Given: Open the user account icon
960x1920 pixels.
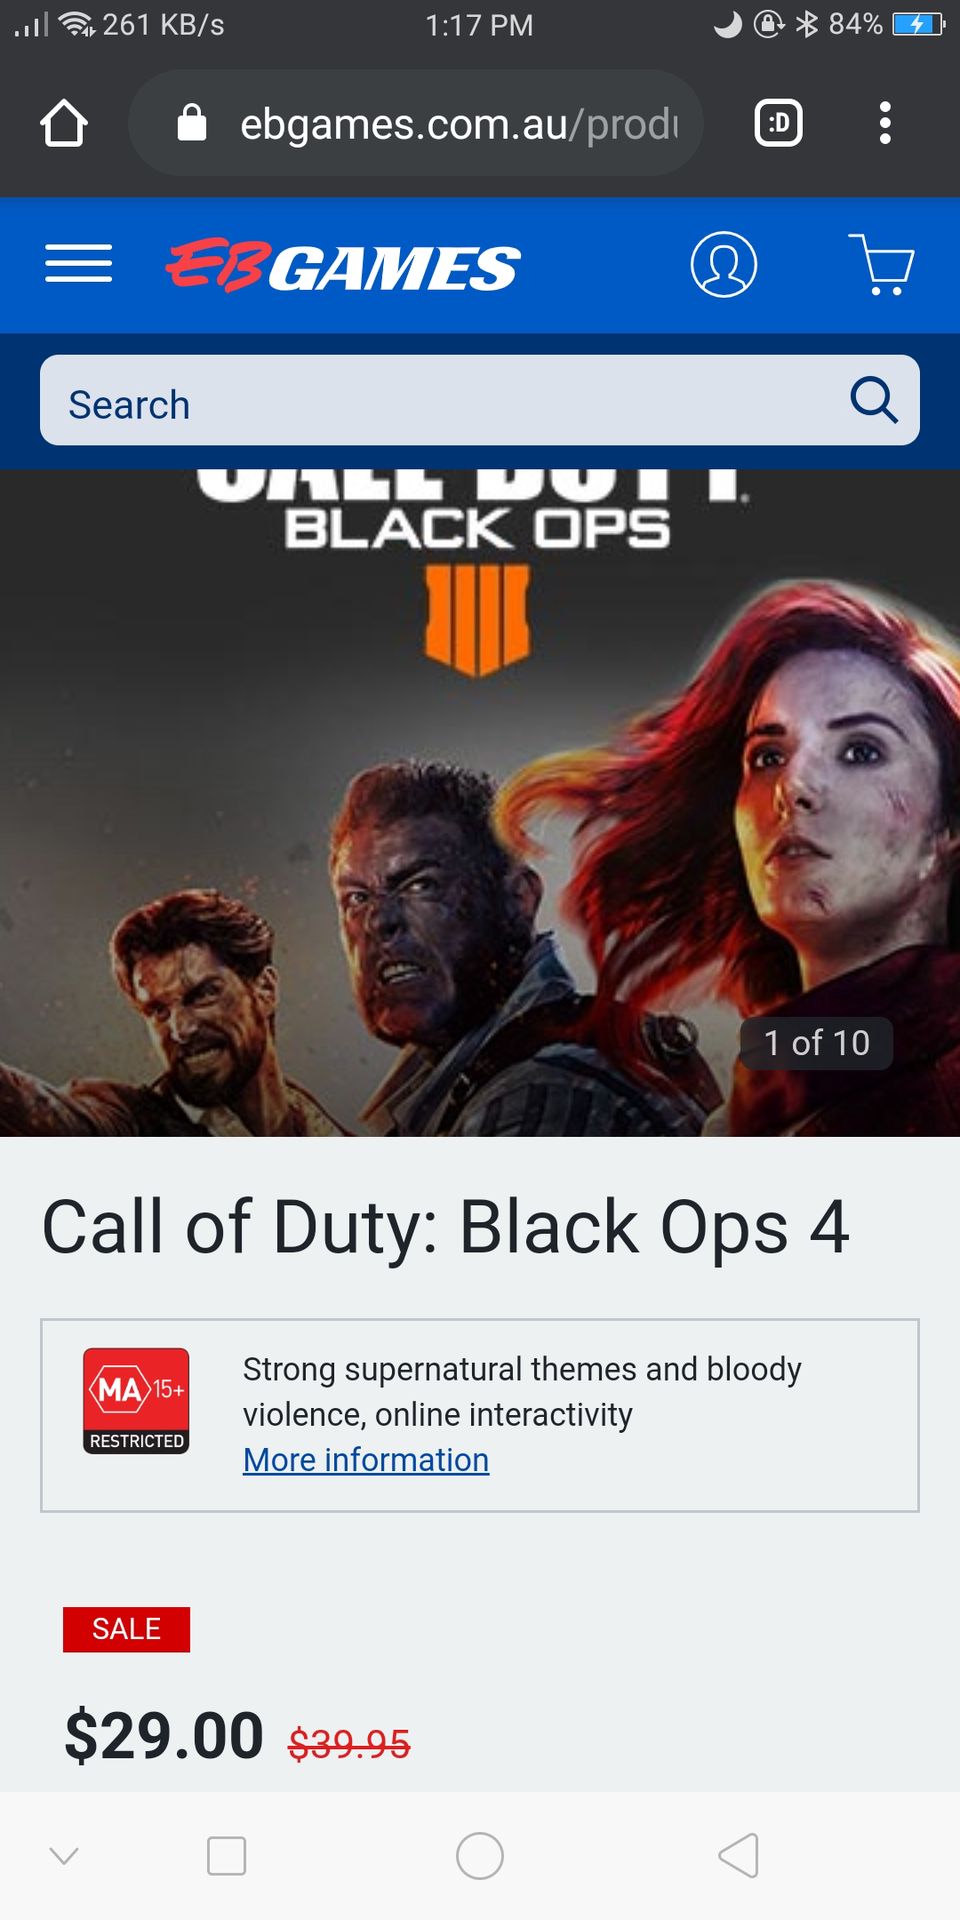Looking at the screenshot, I should coord(724,264).
